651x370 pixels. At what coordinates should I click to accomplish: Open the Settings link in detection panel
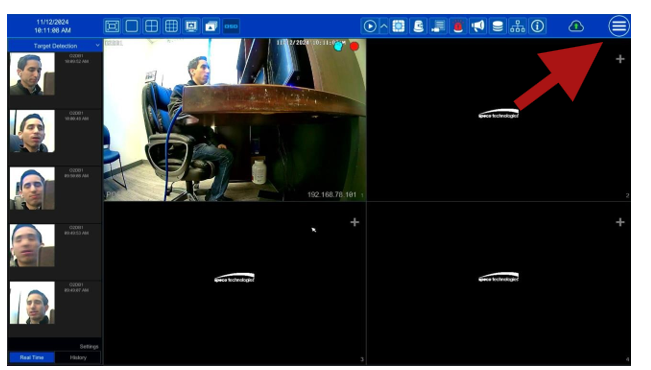click(x=89, y=346)
